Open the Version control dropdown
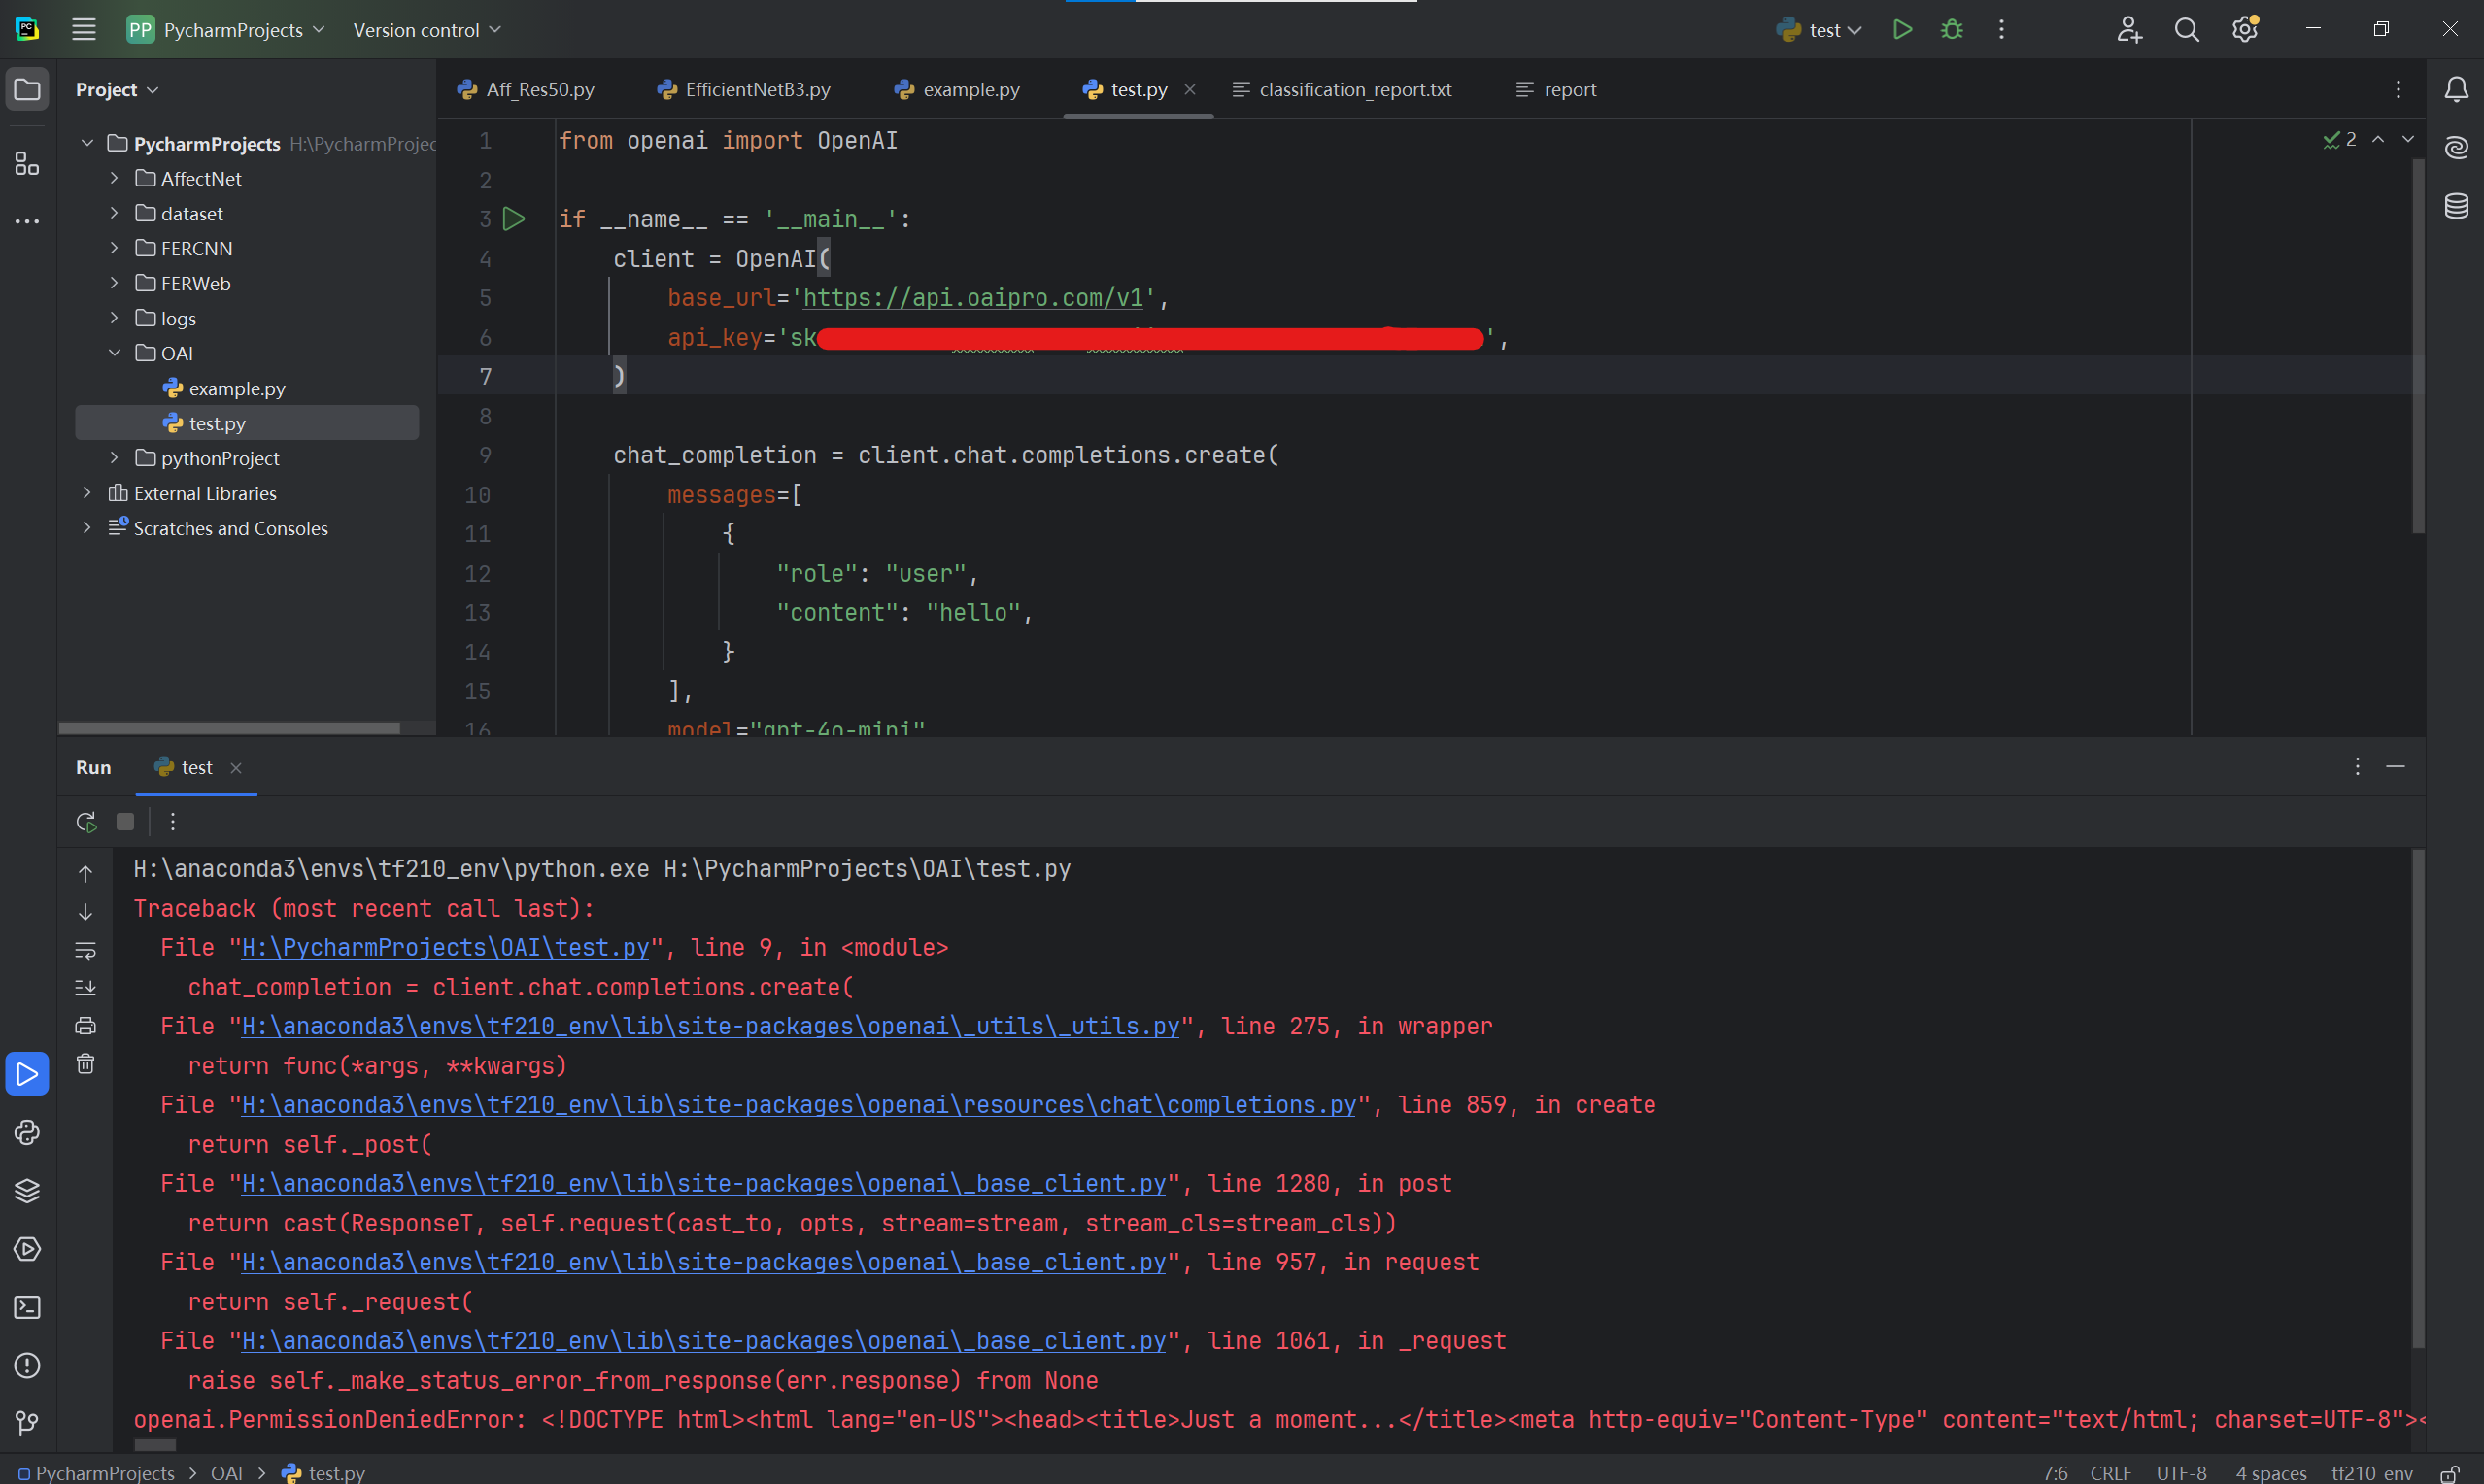Viewport: 2484px width, 1484px height. [x=427, y=30]
